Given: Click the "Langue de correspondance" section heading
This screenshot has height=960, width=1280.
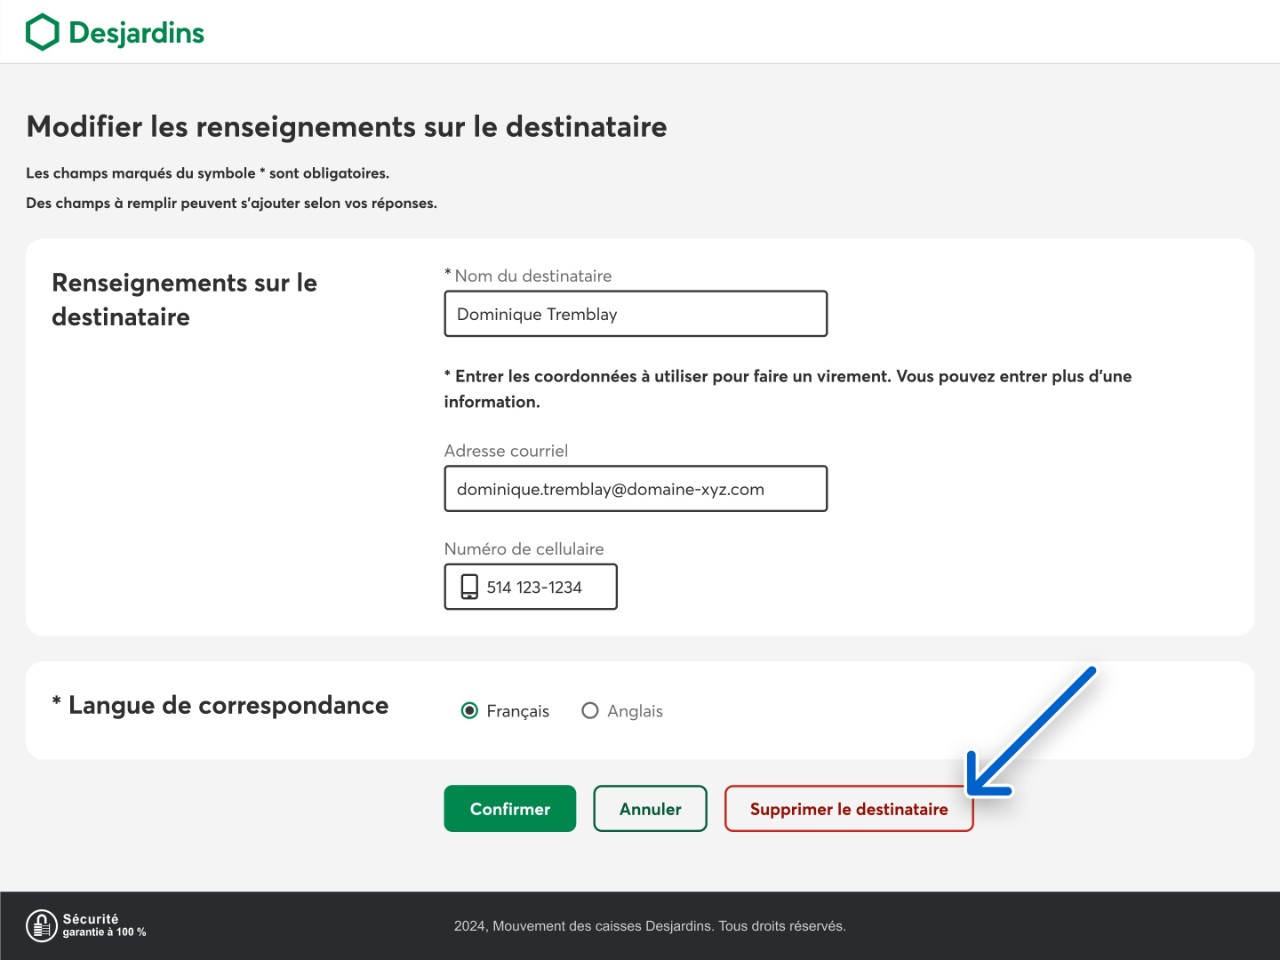Looking at the screenshot, I should [228, 705].
